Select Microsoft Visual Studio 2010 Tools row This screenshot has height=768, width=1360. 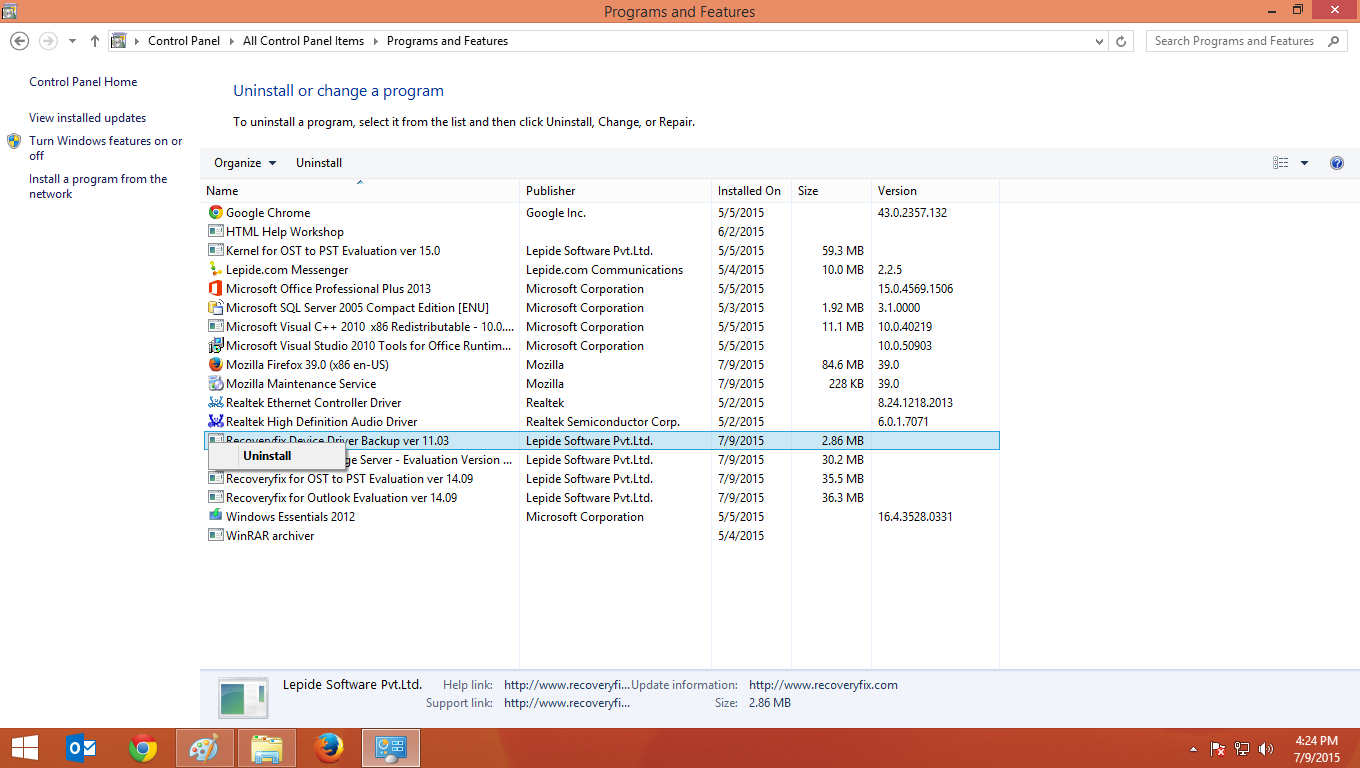click(601, 346)
